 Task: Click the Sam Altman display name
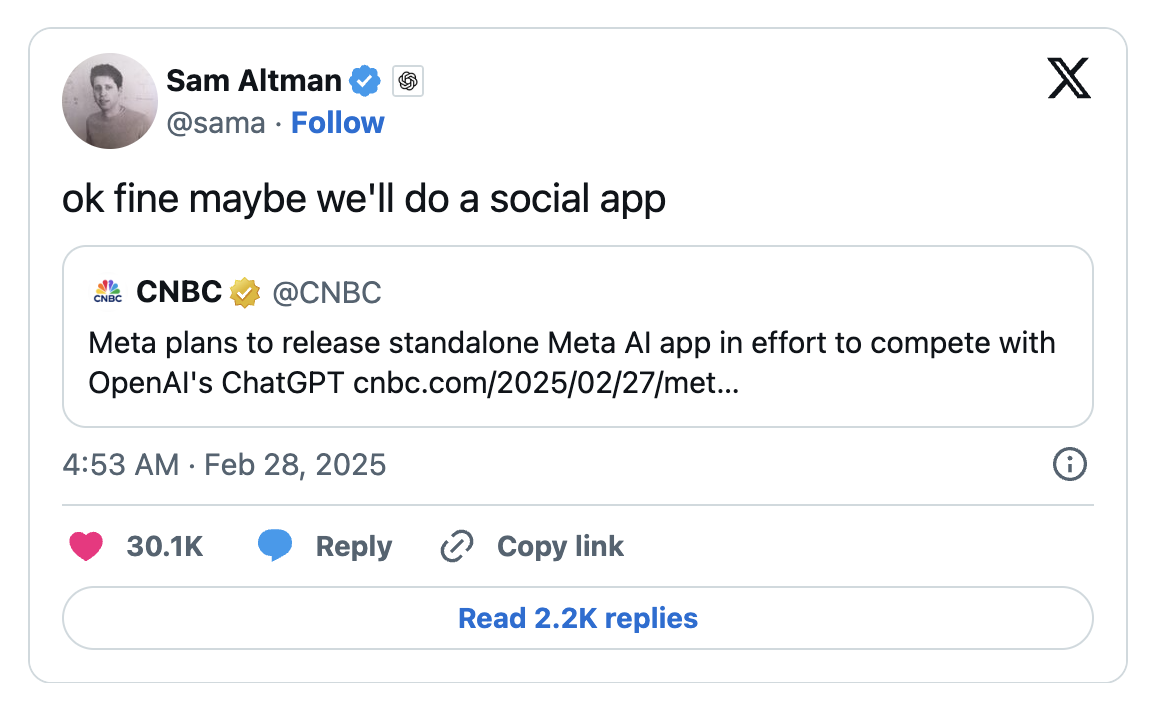click(x=253, y=80)
